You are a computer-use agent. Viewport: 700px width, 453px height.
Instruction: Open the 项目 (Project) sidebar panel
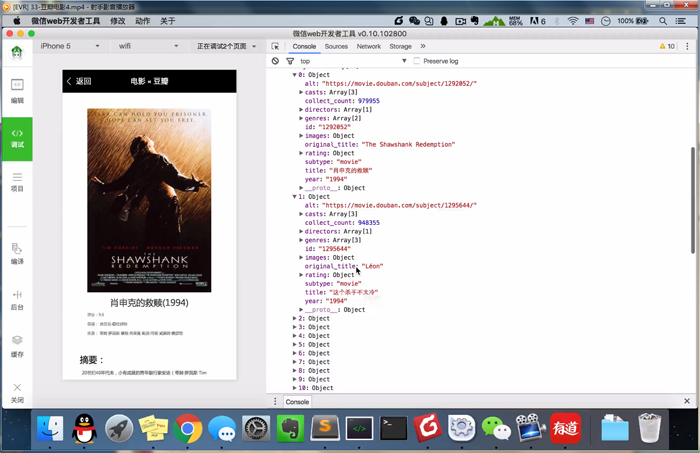17,180
